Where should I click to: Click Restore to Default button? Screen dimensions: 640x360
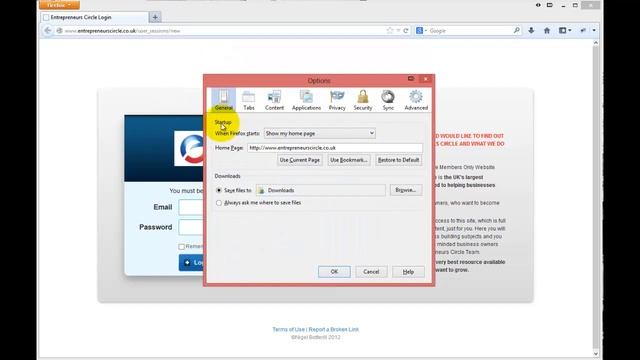coord(398,160)
